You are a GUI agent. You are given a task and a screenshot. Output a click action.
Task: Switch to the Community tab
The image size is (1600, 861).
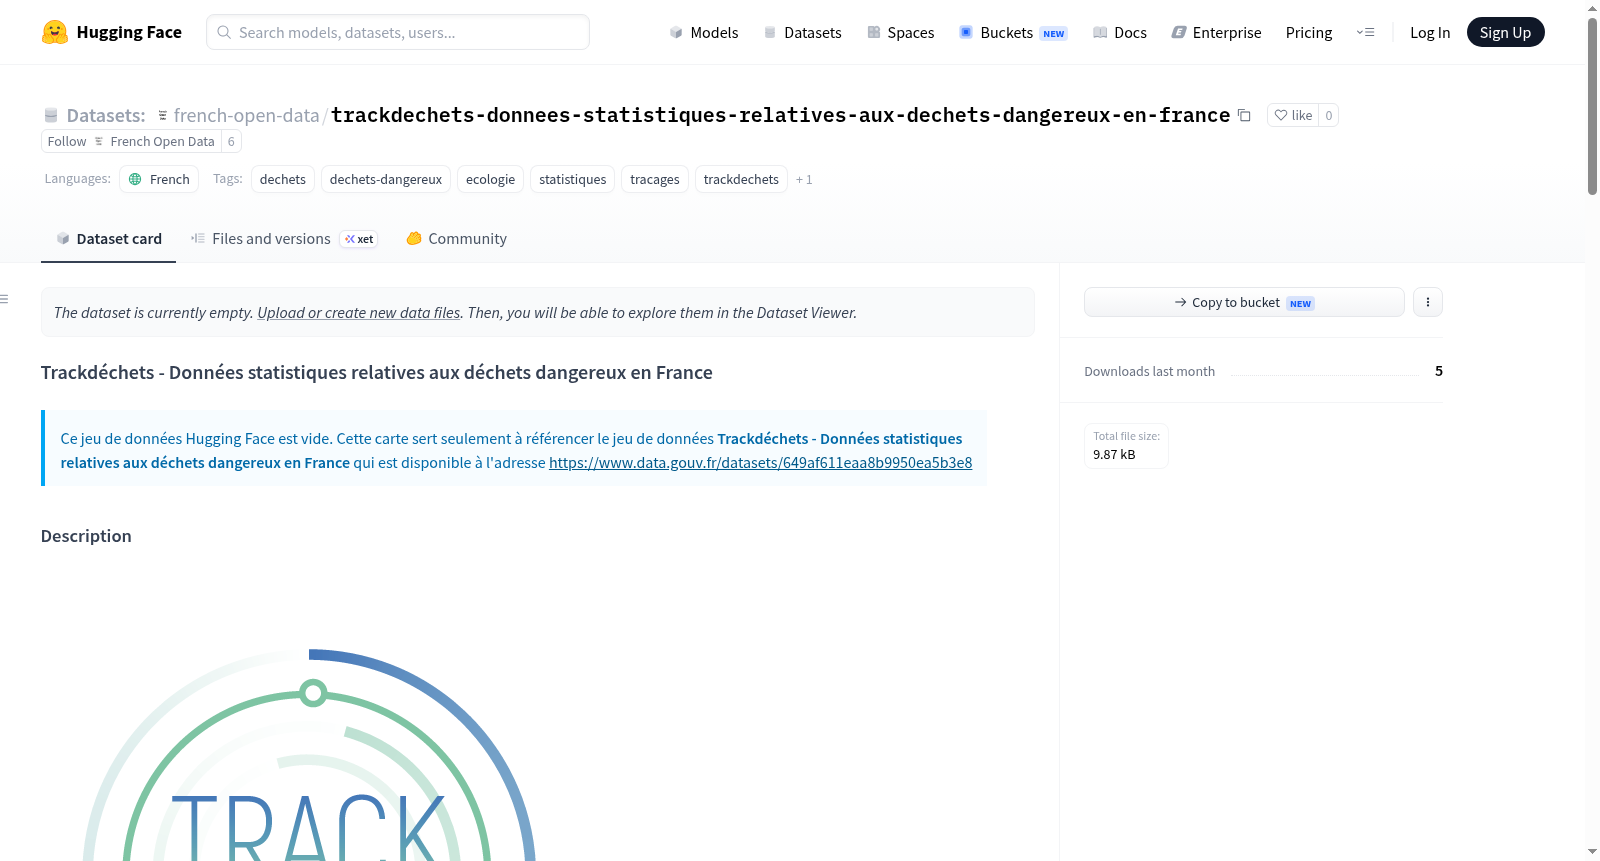click(456, 239)
